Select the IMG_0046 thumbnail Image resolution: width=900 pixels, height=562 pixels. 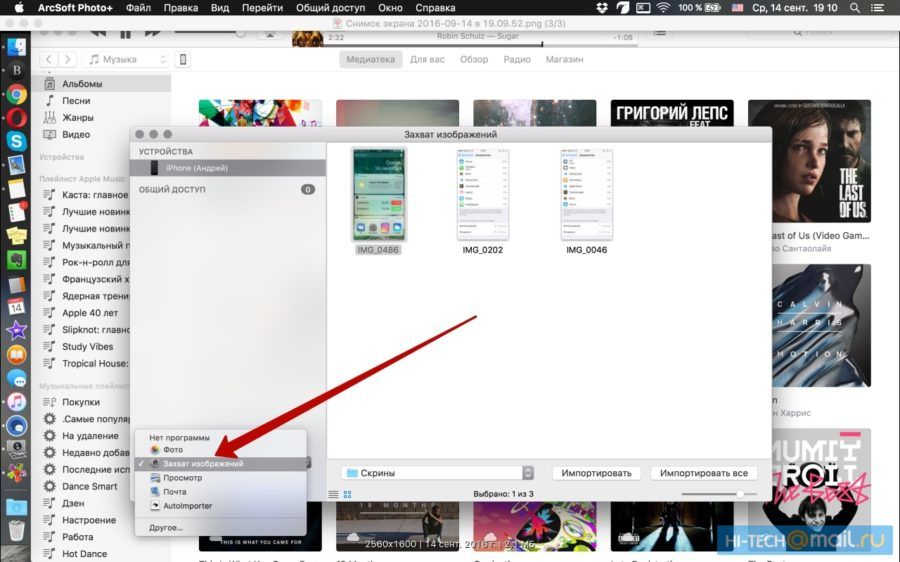tap(587, 195)
